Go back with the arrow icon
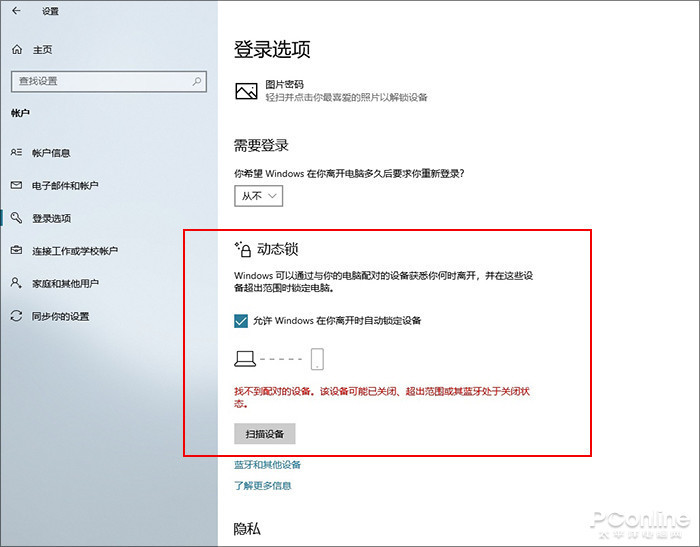This screenshot has width=700, height=547. (x=17, y=11)
